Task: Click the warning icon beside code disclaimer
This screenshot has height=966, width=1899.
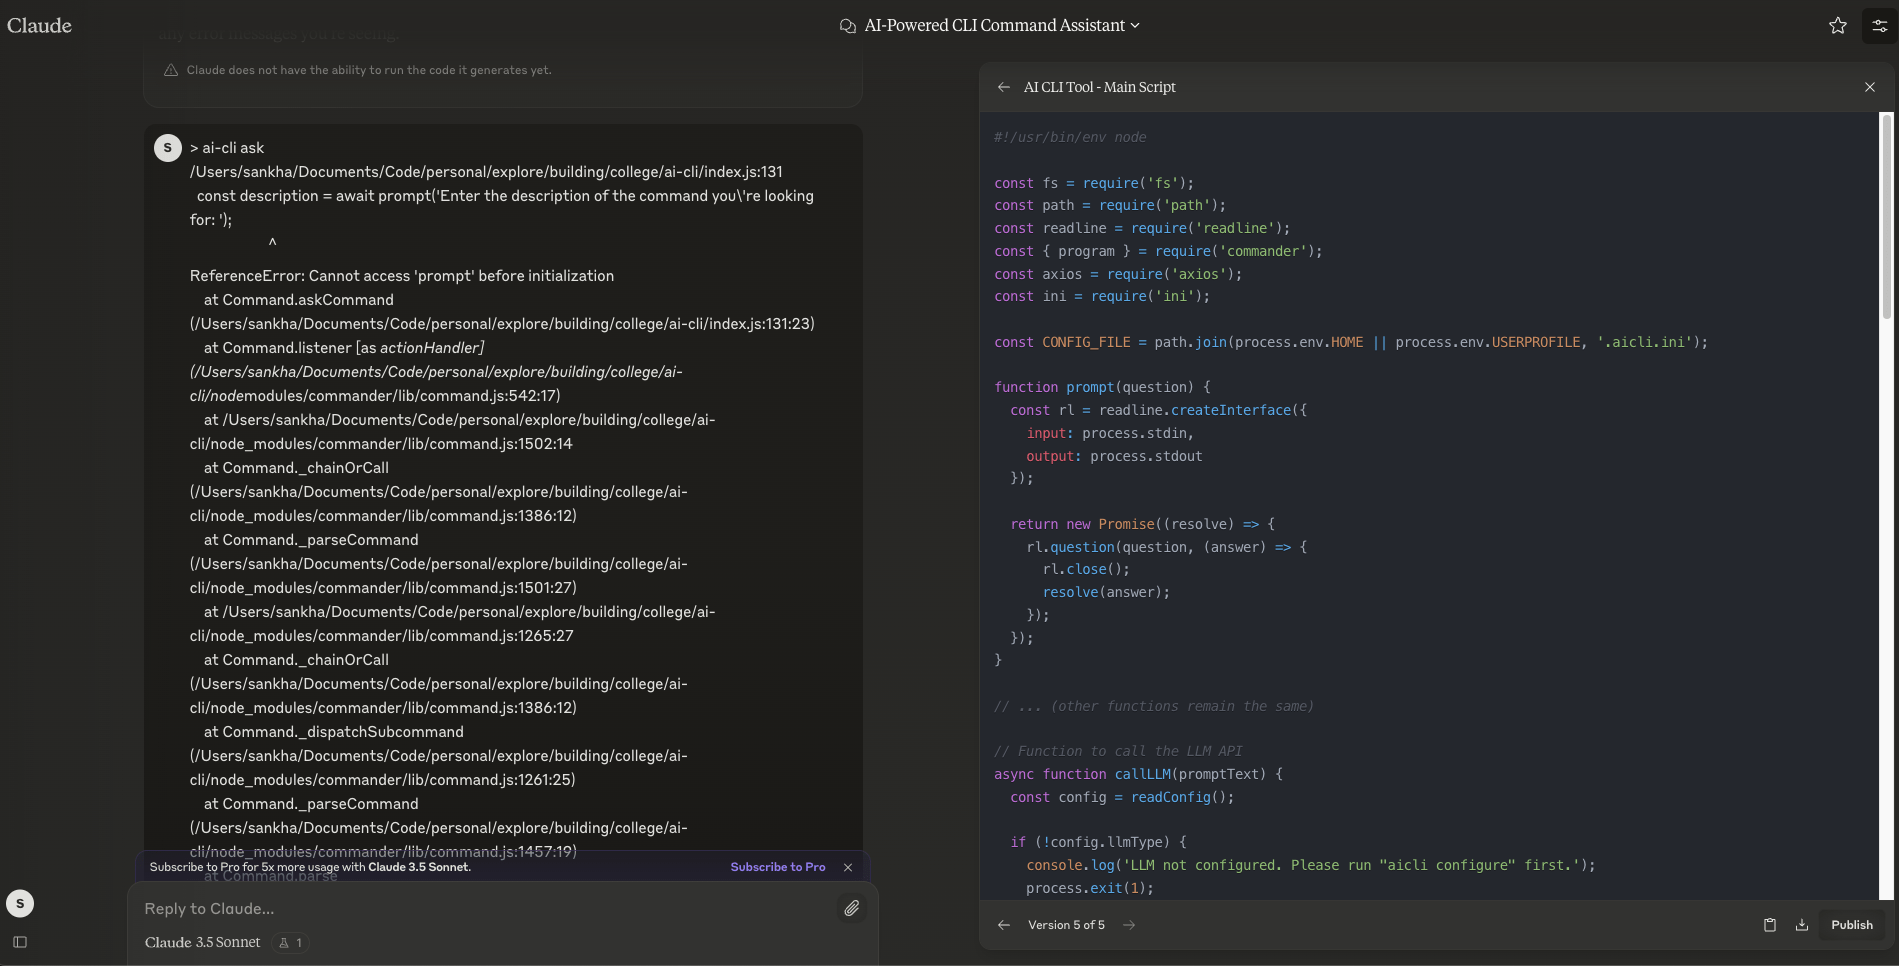Action: click(x=171, y=70)
